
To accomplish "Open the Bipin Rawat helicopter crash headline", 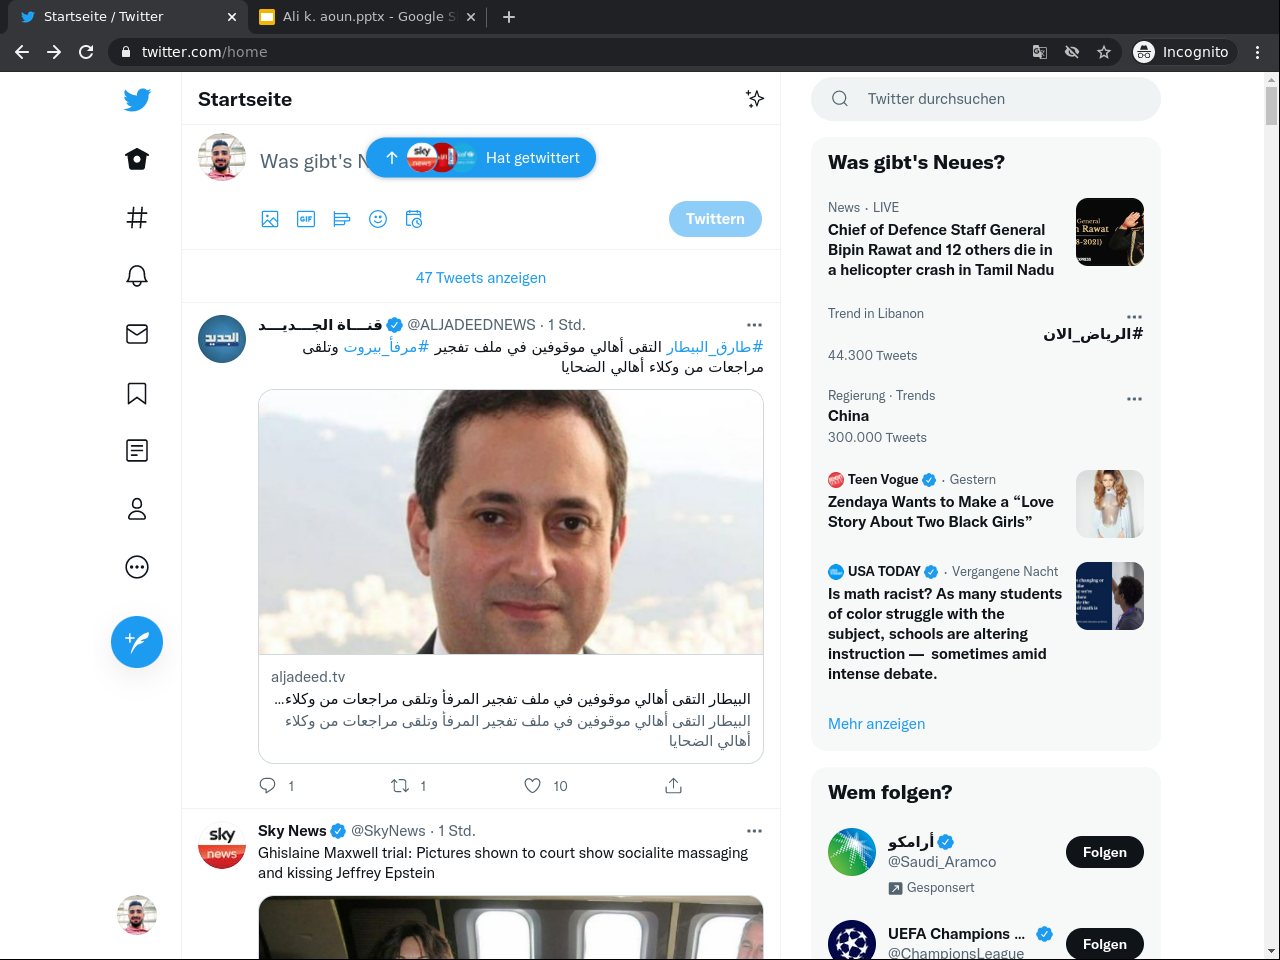I will pyautogui.click(x=941, y=250).
